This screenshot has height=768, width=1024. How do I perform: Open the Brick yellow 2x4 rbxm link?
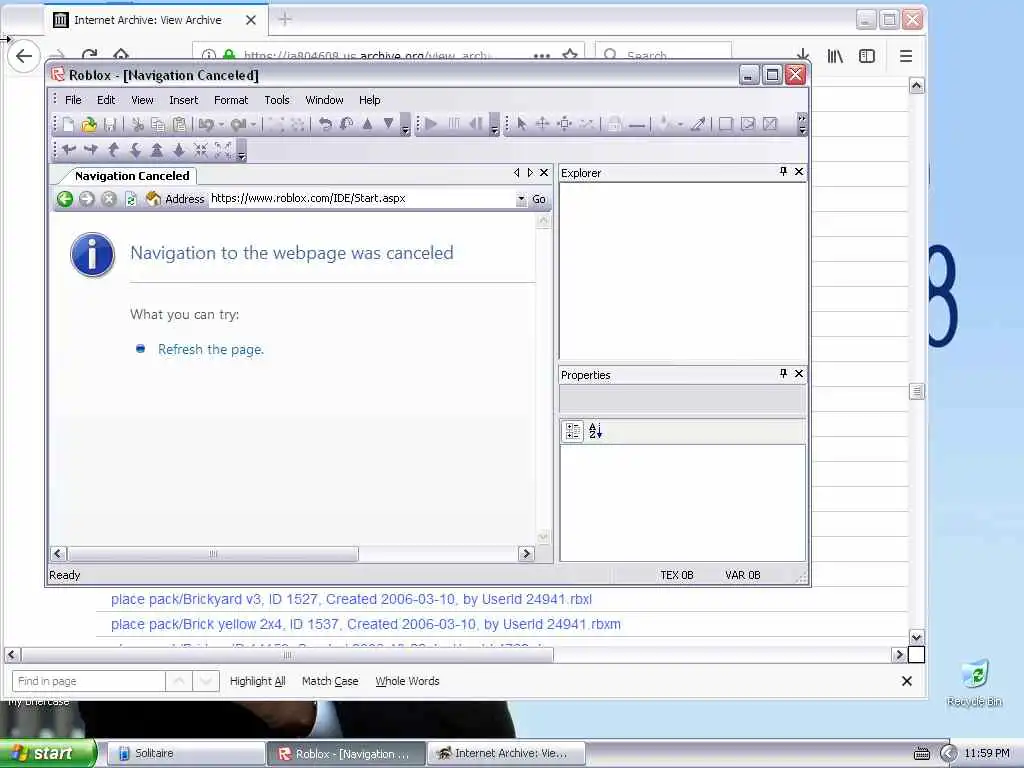coord(366,624)
